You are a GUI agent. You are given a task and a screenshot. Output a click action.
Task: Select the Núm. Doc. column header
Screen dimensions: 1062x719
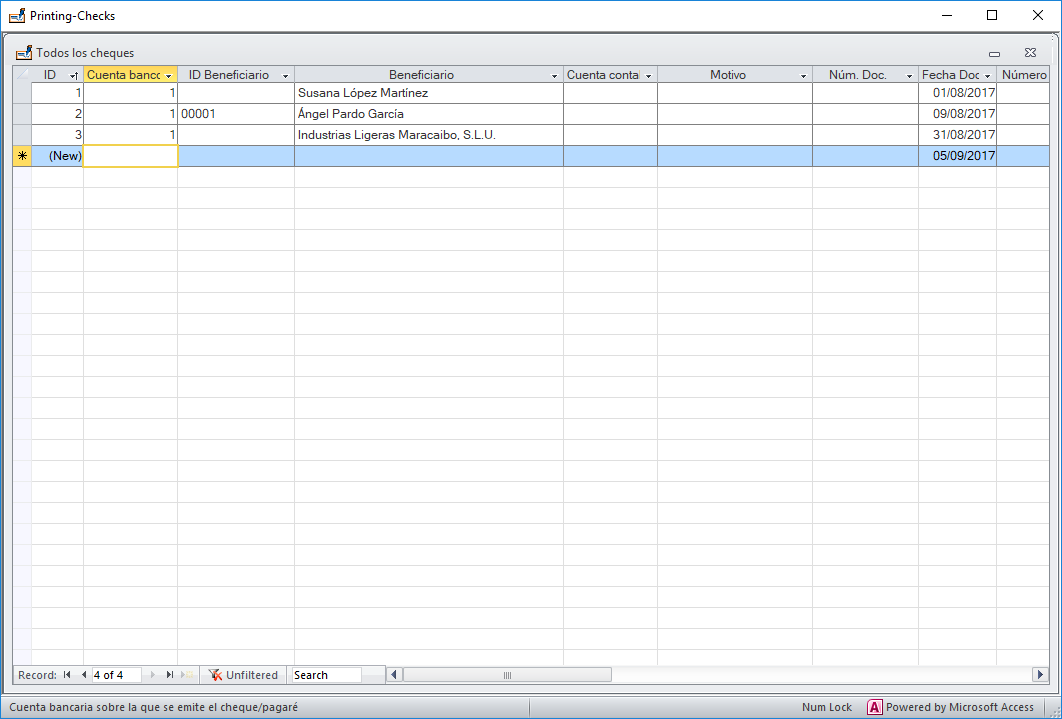[x=857, y=75]
